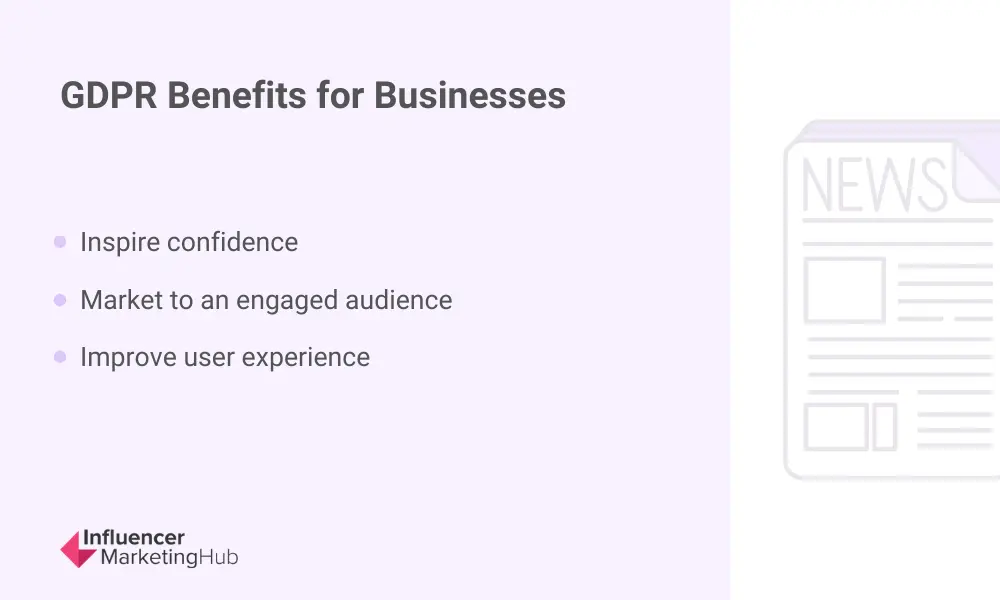Click text lines beside the newspaper's upper box

pyautogui.click(x=945, y=291)
